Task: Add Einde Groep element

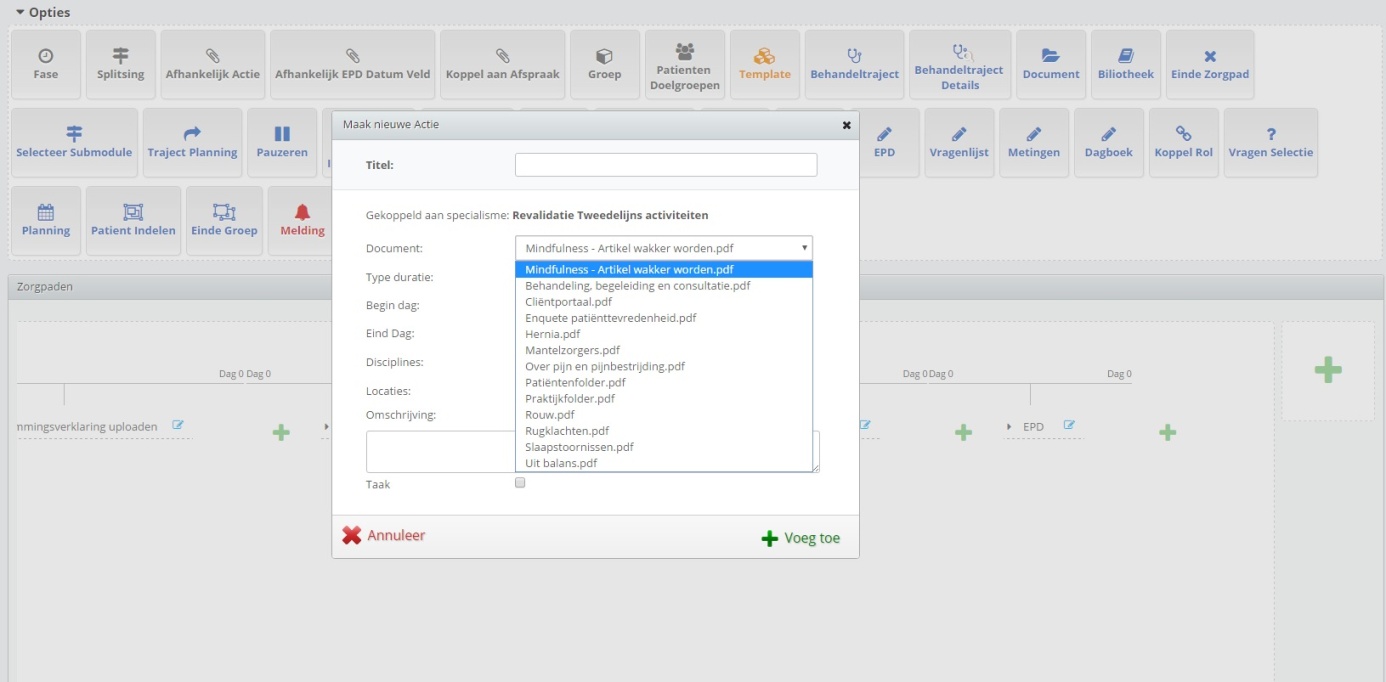Action: click(225, 221)
